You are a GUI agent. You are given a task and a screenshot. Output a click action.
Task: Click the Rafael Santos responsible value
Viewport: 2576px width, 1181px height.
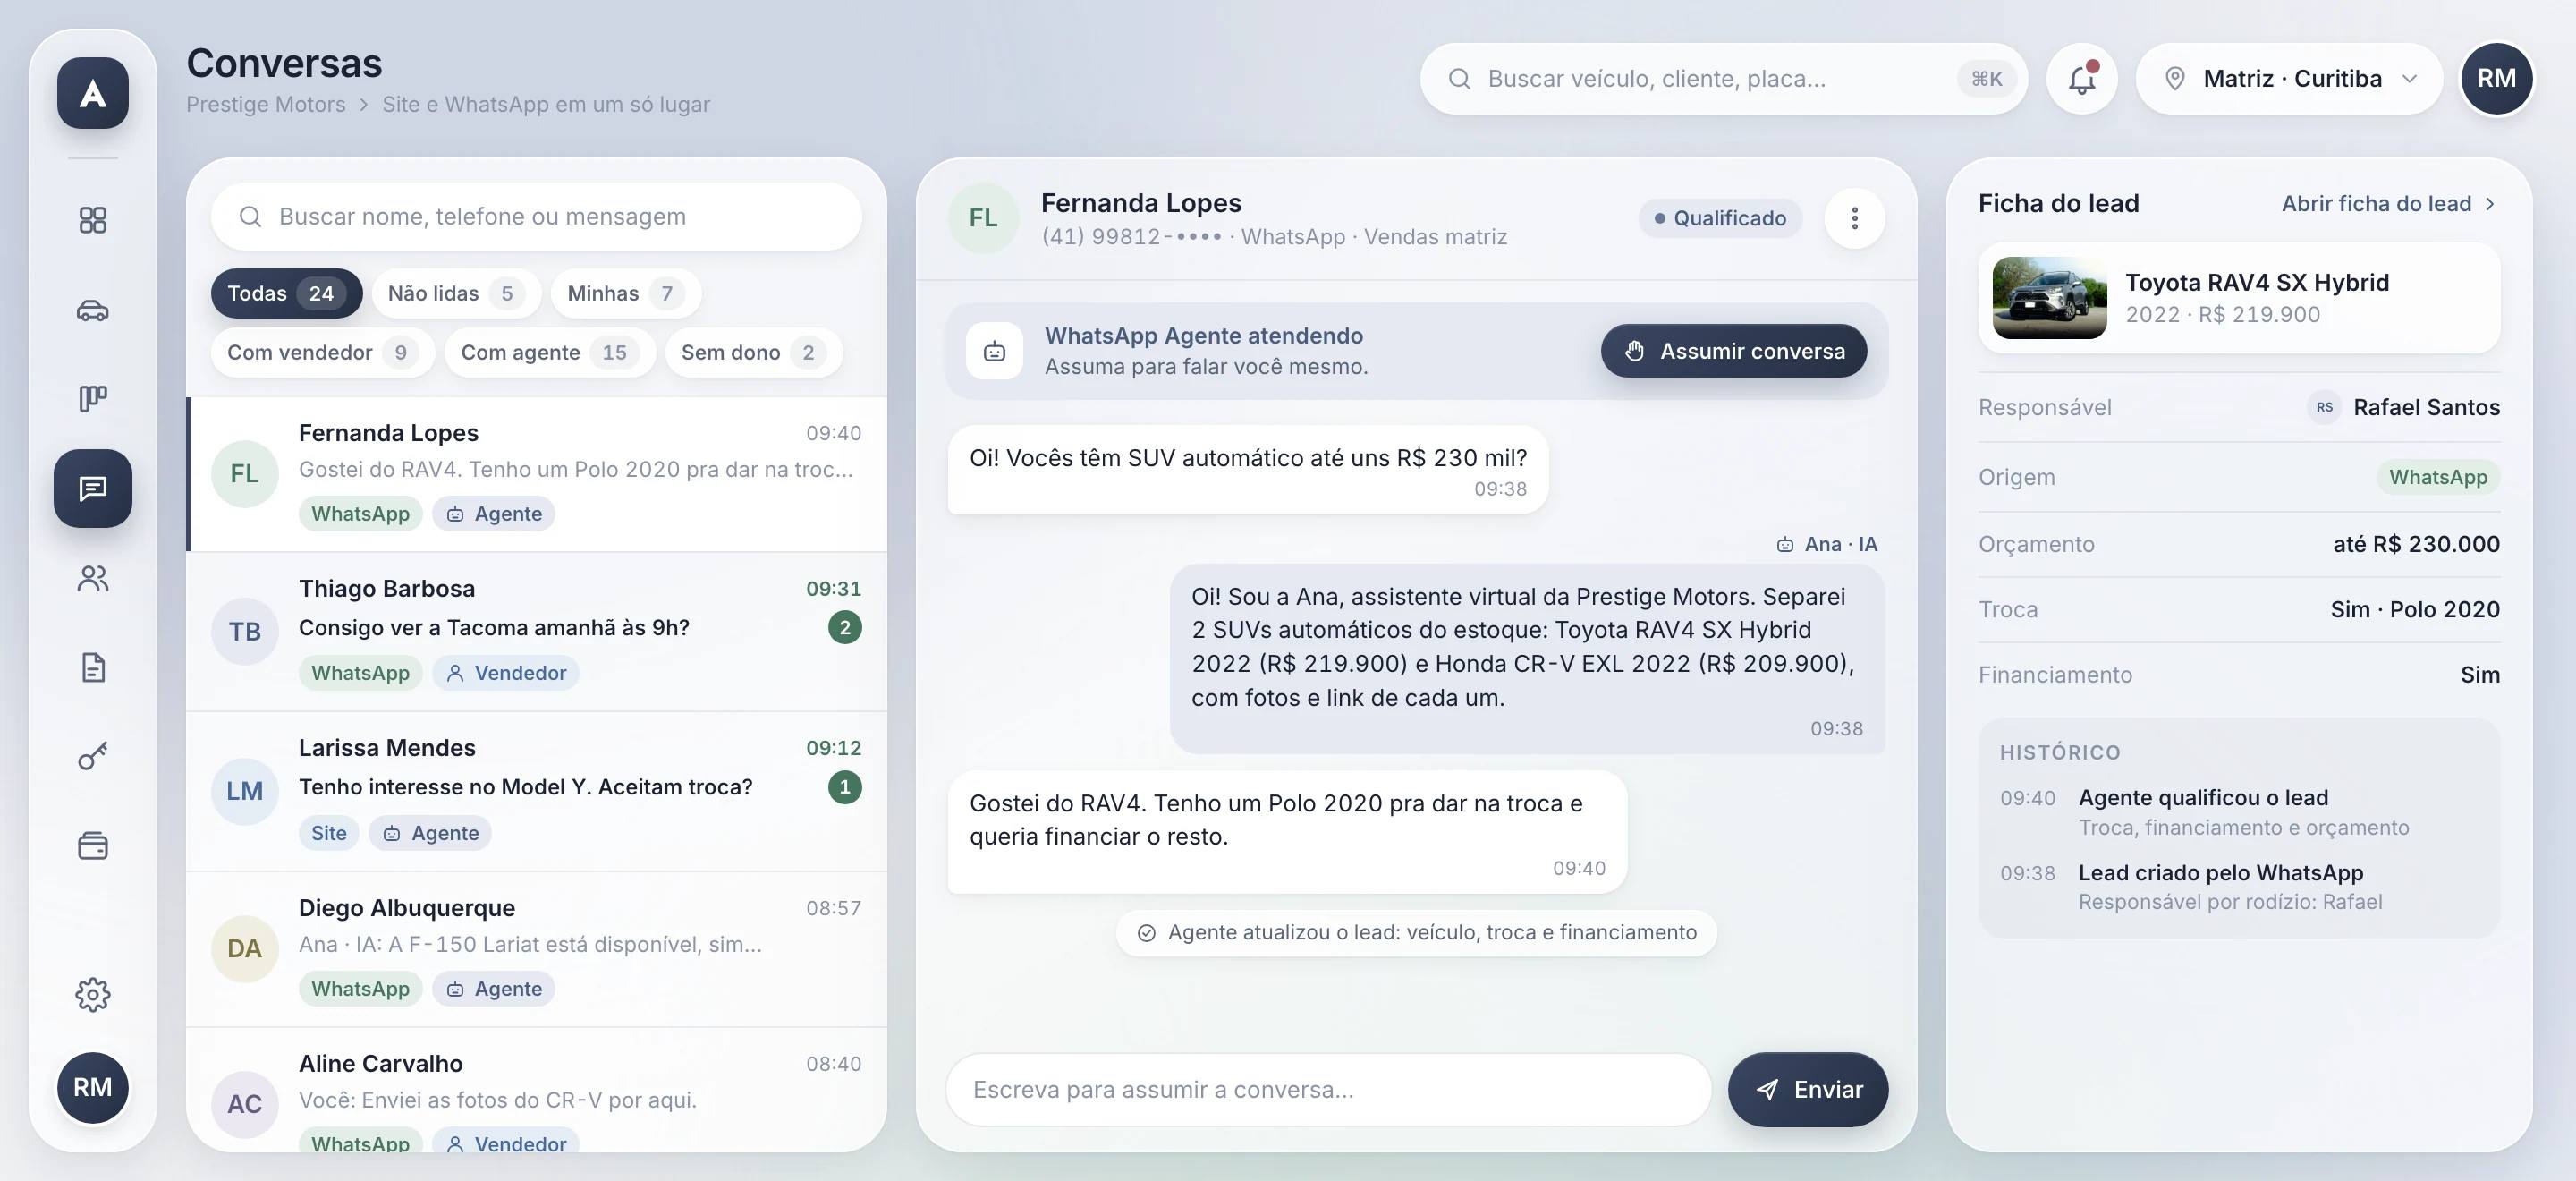coord(2403,407)
